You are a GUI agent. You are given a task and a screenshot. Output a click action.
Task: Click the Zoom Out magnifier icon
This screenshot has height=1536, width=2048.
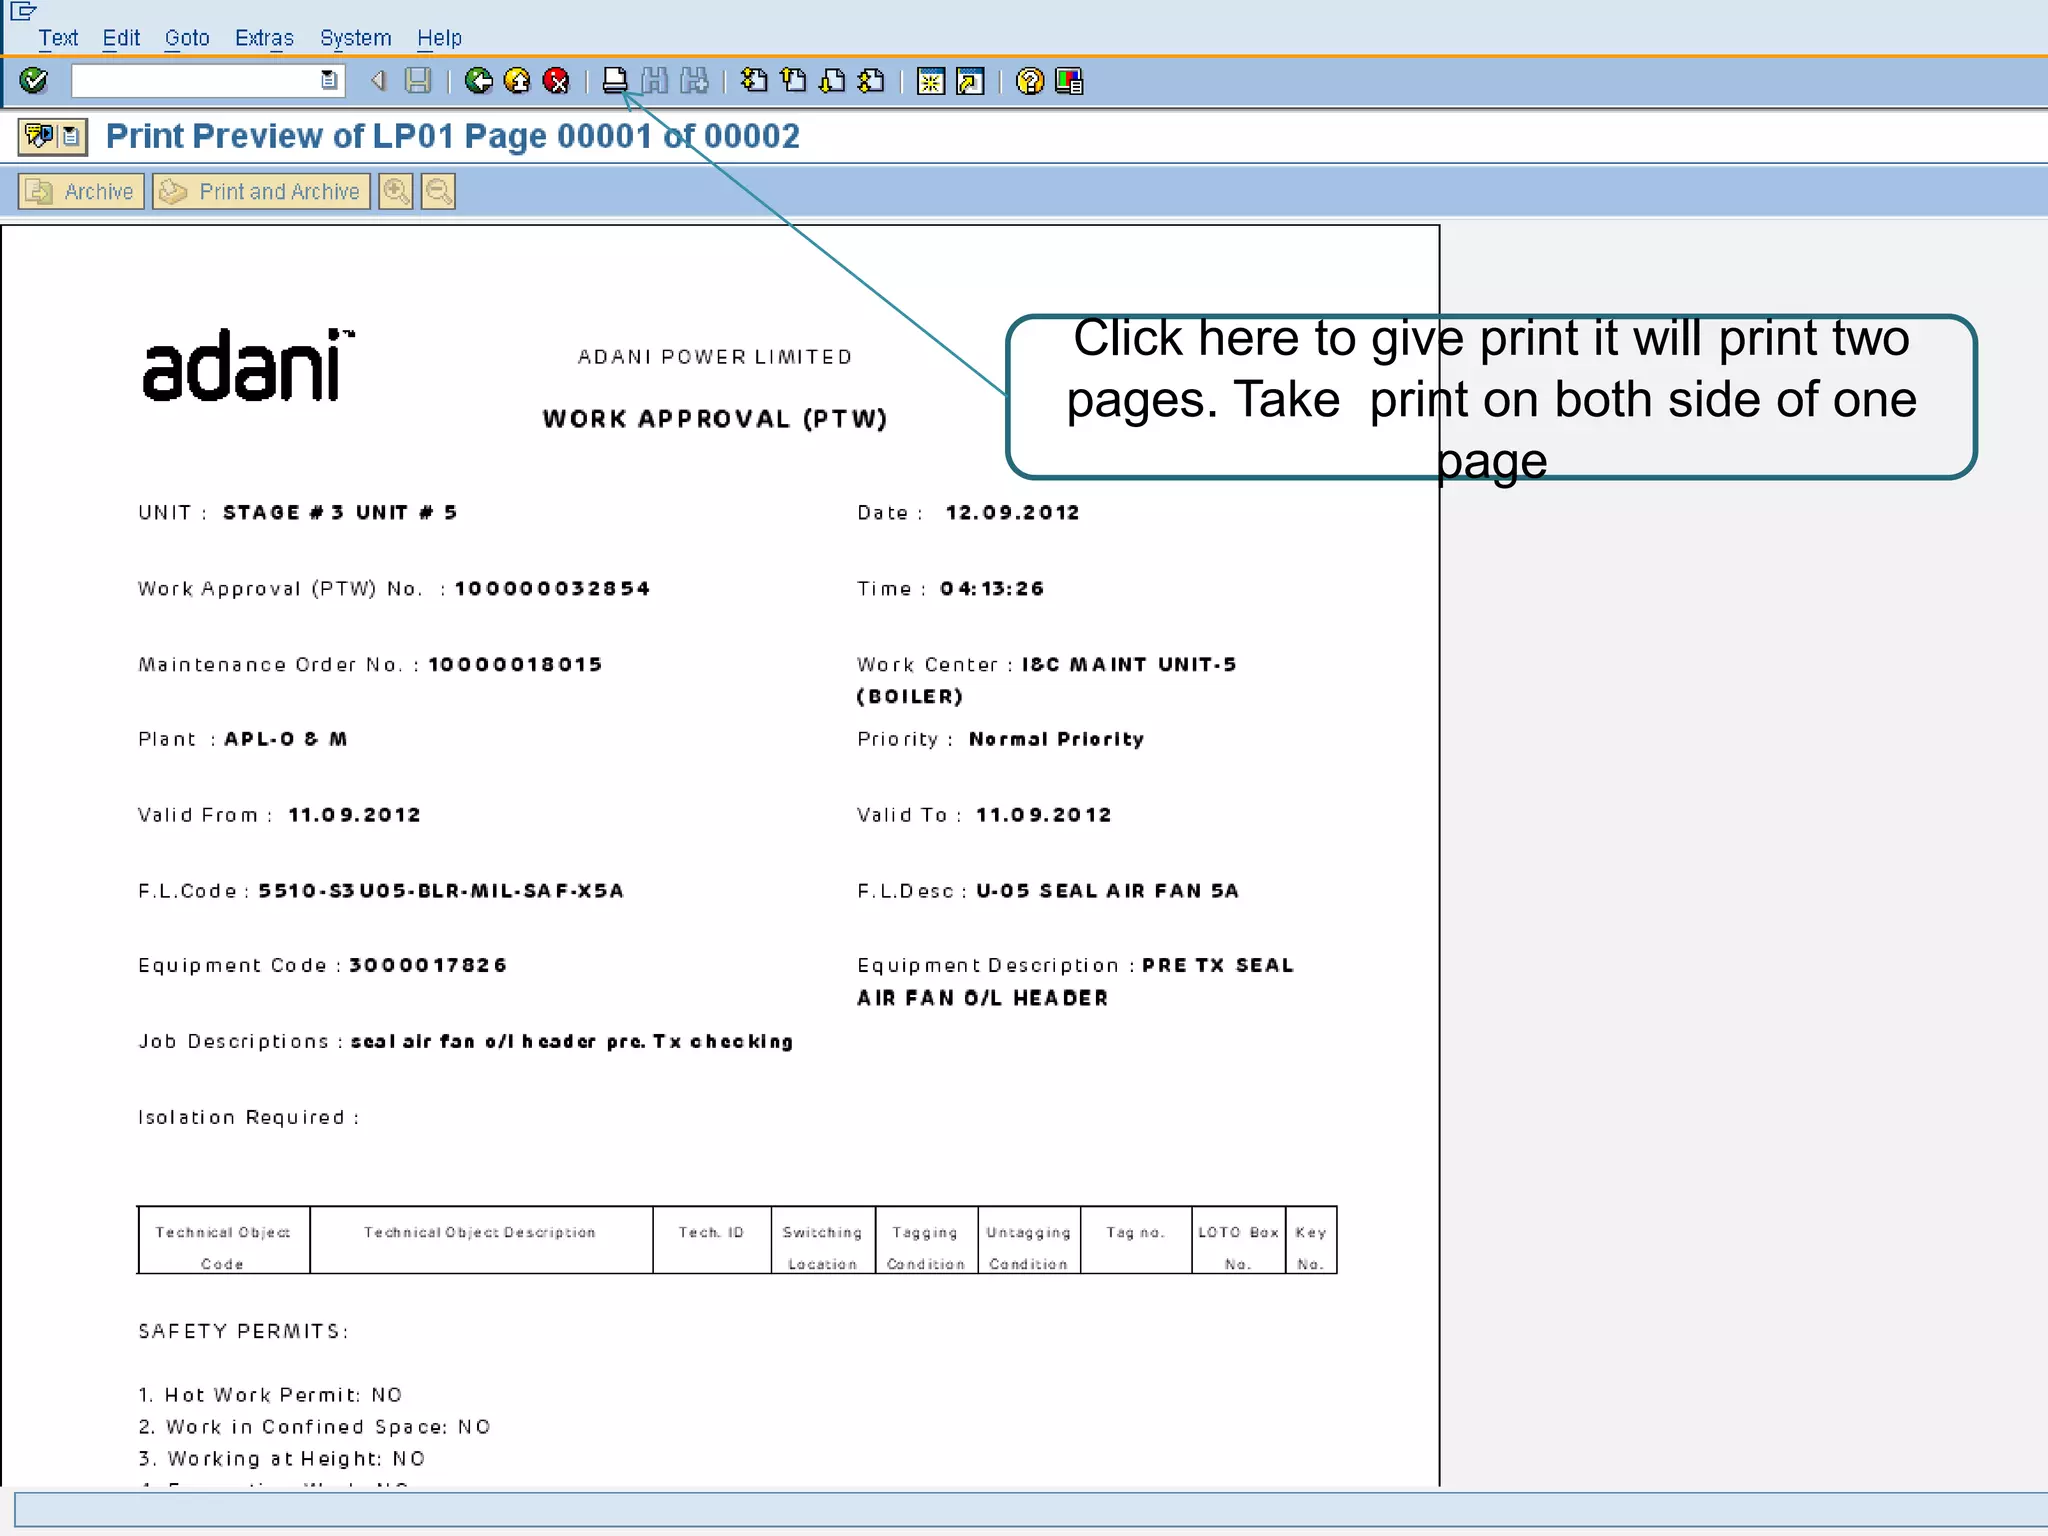point(438,191)
